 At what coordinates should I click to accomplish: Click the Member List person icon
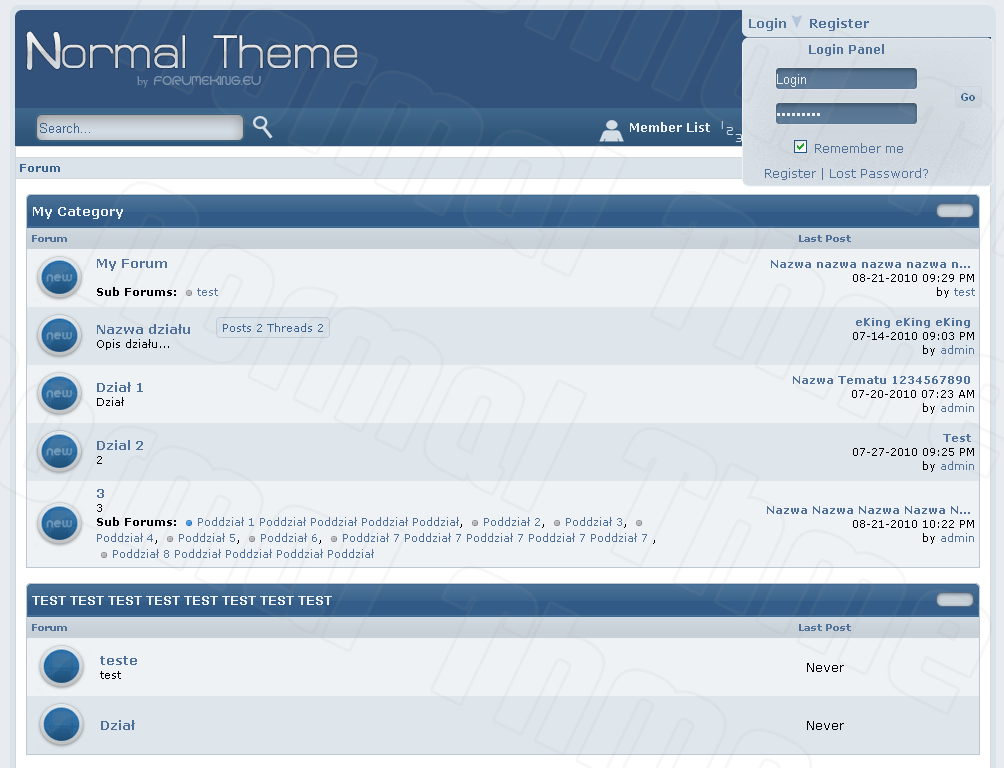pos(611,130)
